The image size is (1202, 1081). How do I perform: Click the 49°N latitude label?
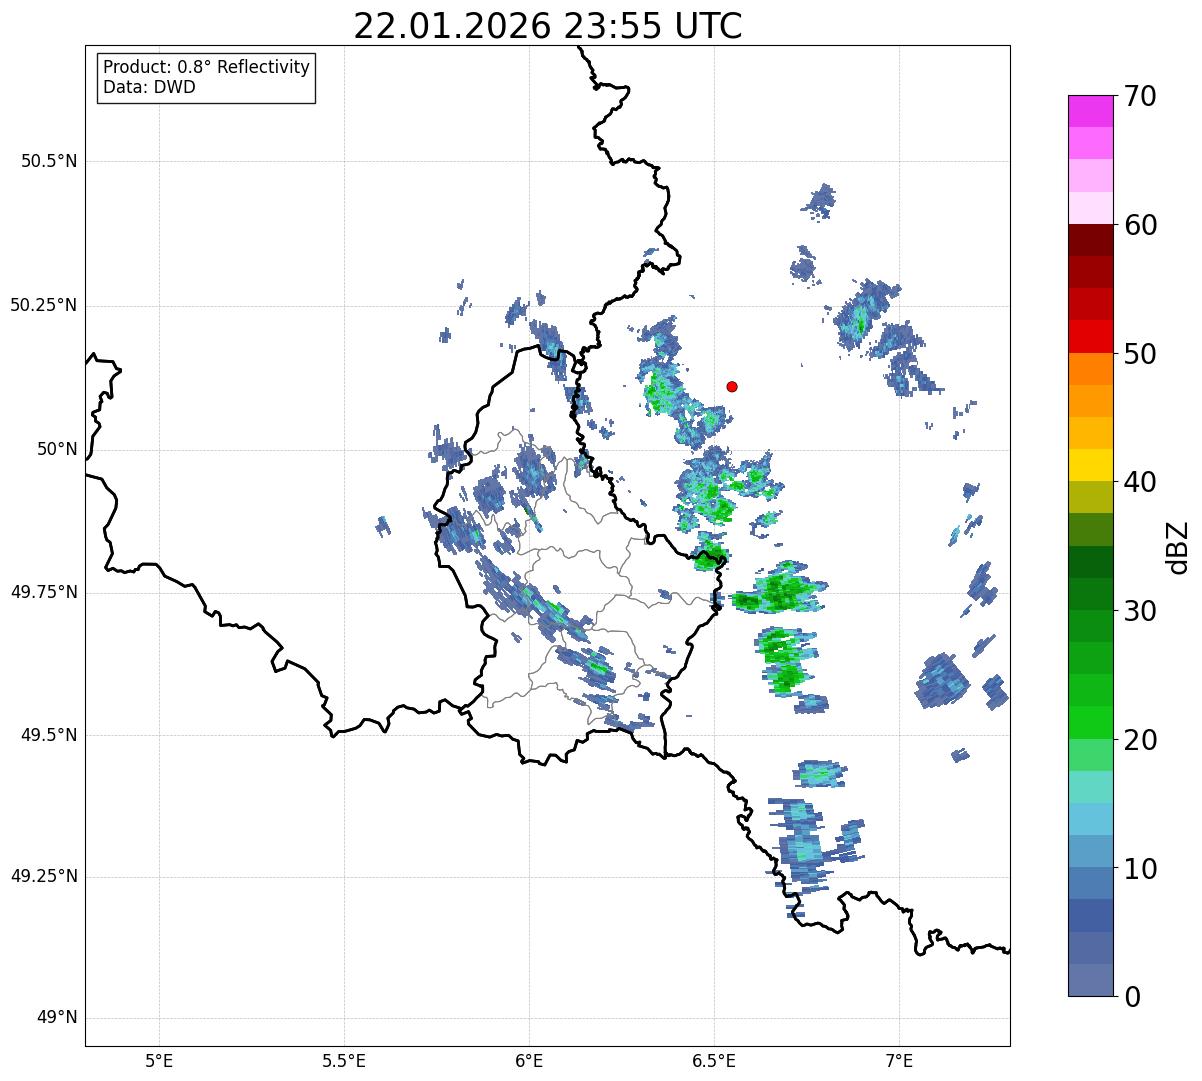pos(57,1018)
